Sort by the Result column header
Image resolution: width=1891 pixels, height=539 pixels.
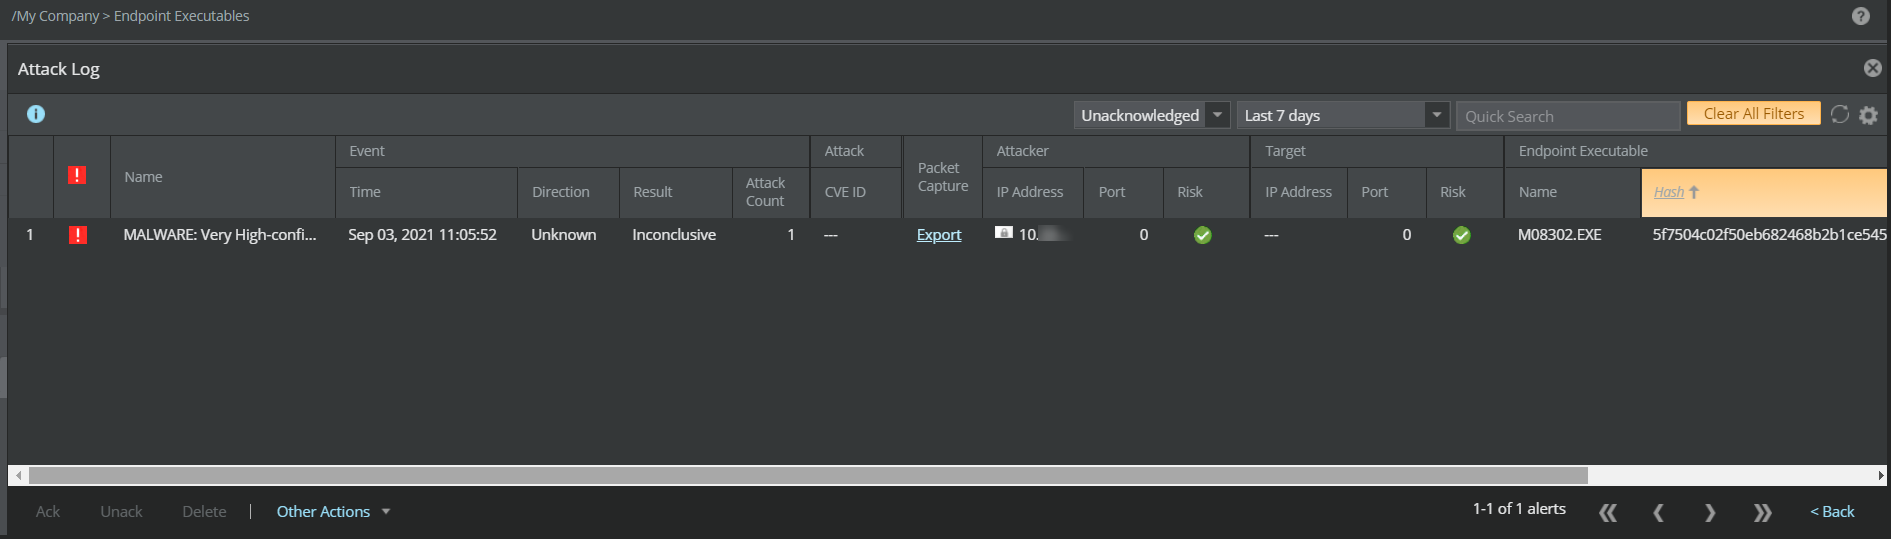(675, 192)
